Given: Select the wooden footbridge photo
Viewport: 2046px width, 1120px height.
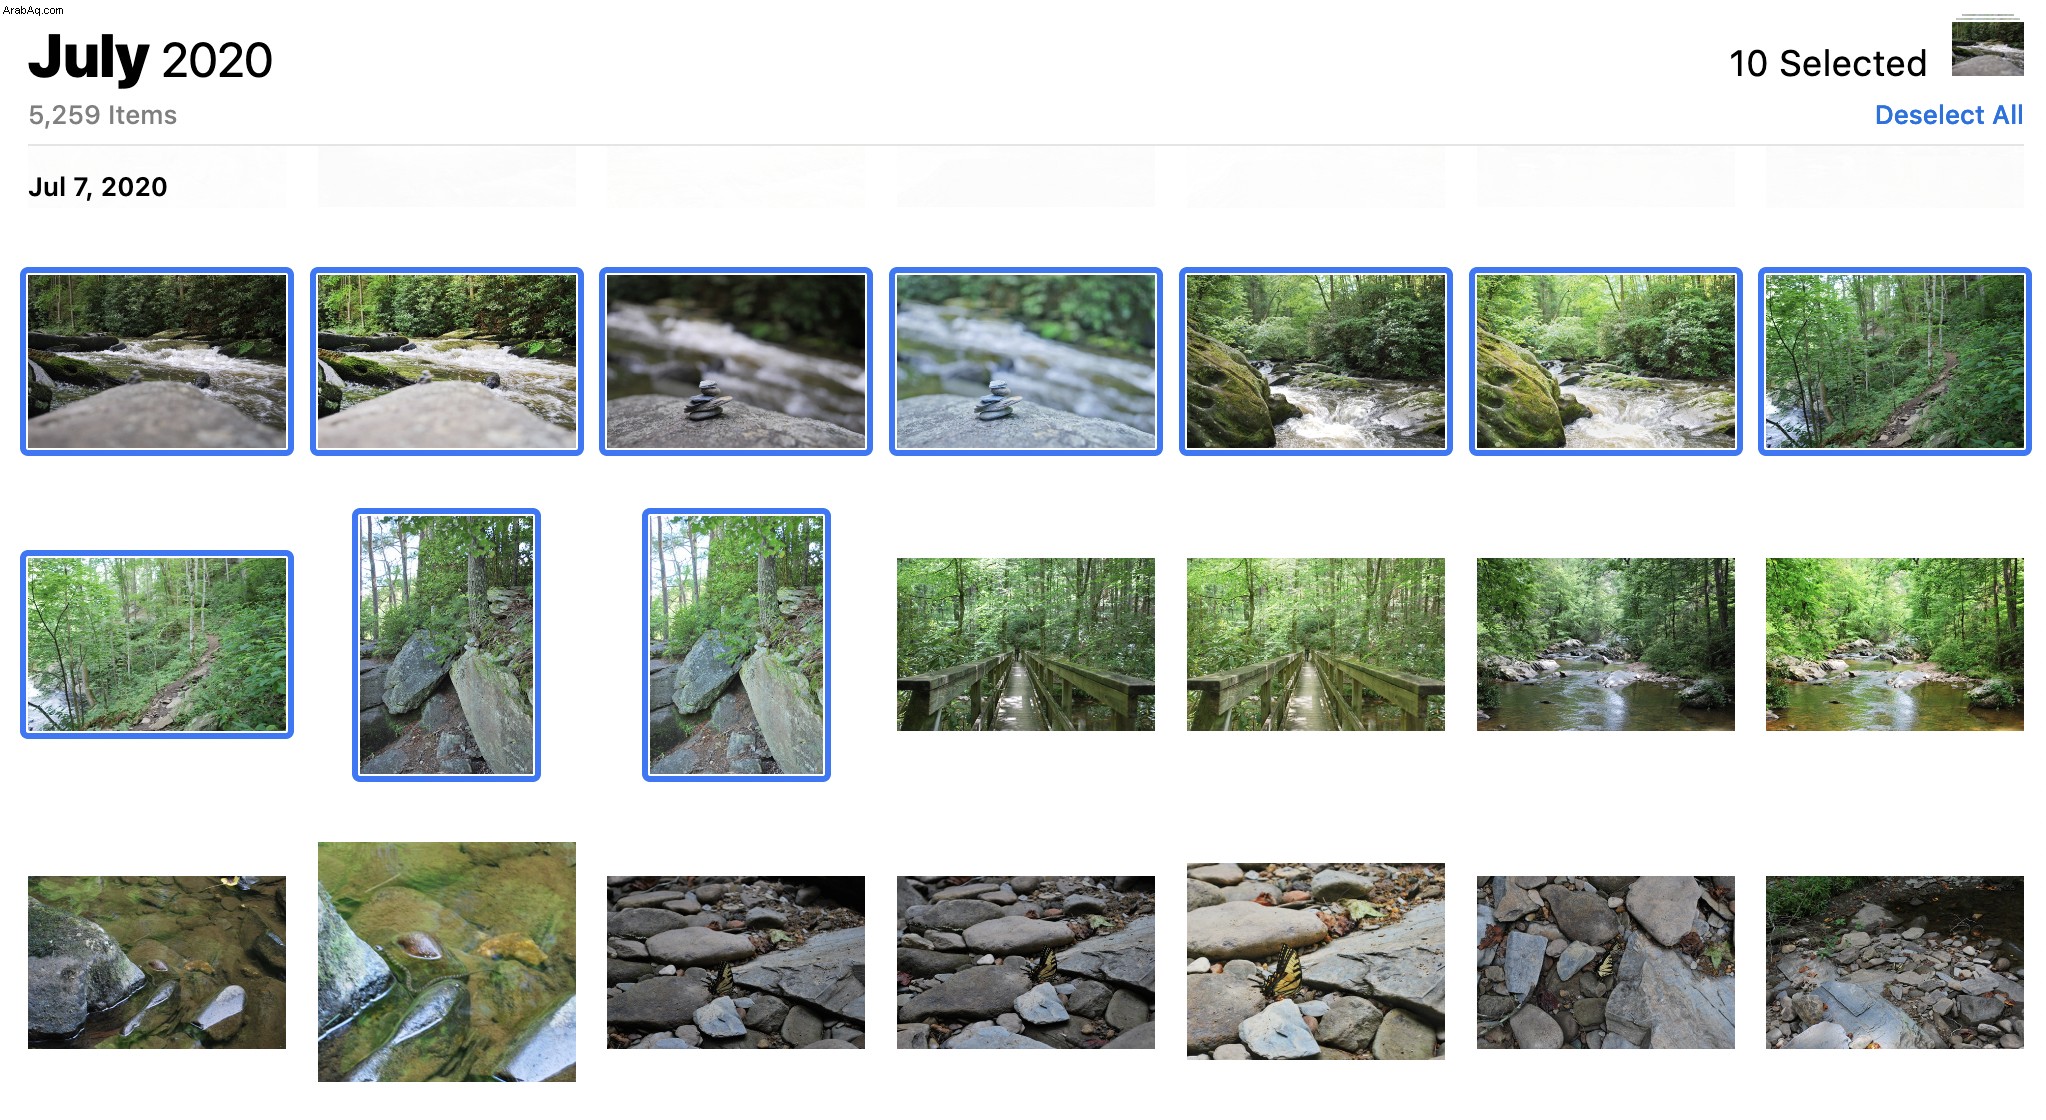Looking at the screenshot, I should (1026, 644).
